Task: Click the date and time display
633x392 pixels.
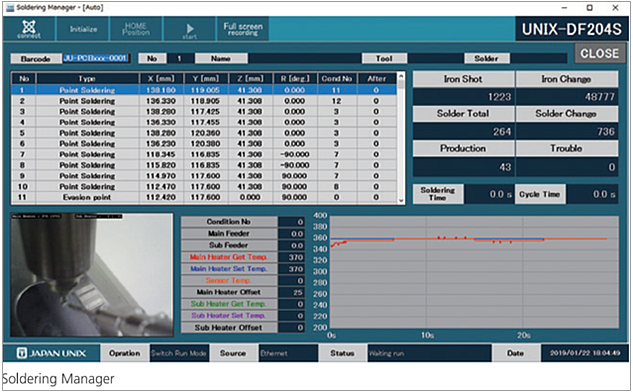Action: tap(585, 353)
